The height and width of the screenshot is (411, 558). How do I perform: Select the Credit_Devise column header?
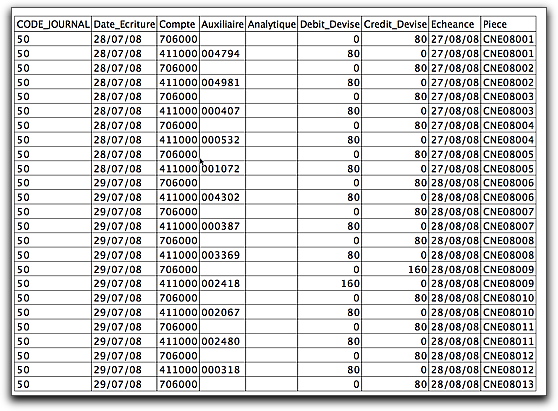click(395, 24)
